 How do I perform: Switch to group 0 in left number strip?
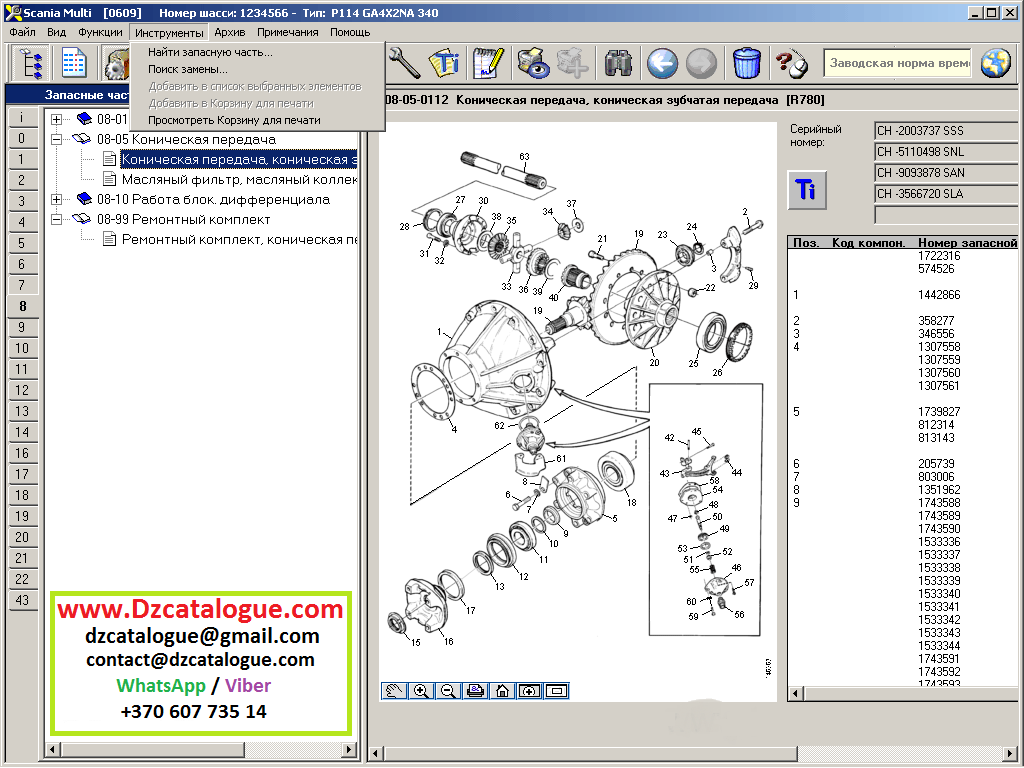click(x=22, y=138)
